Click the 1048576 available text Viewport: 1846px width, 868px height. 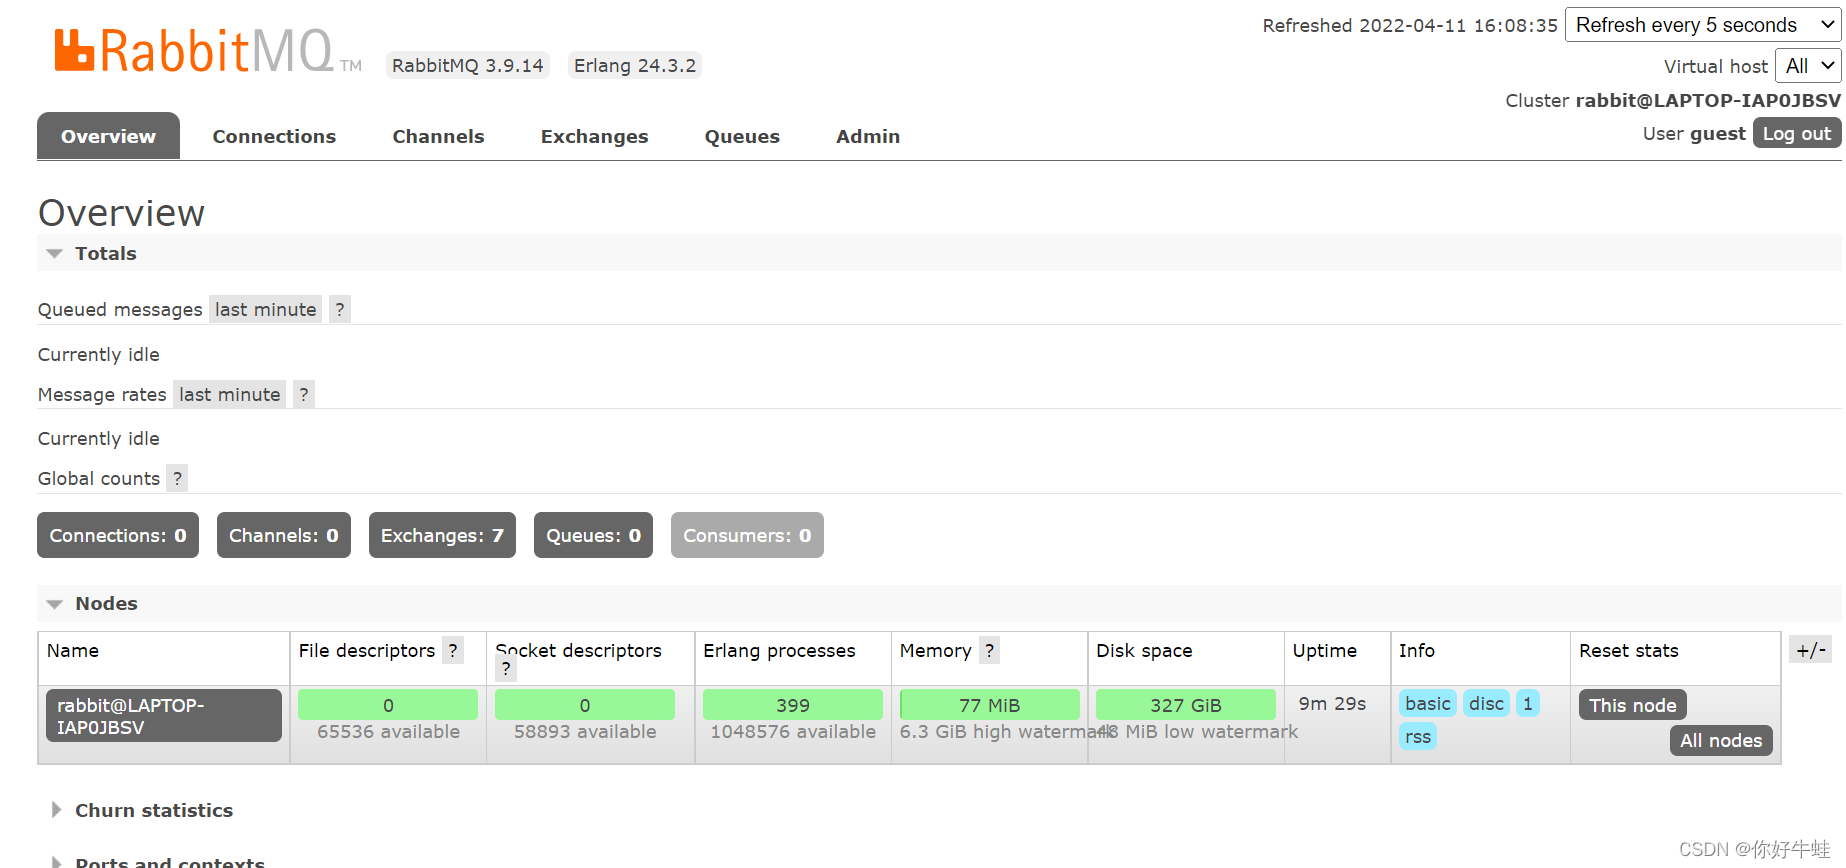coord(793,731)
